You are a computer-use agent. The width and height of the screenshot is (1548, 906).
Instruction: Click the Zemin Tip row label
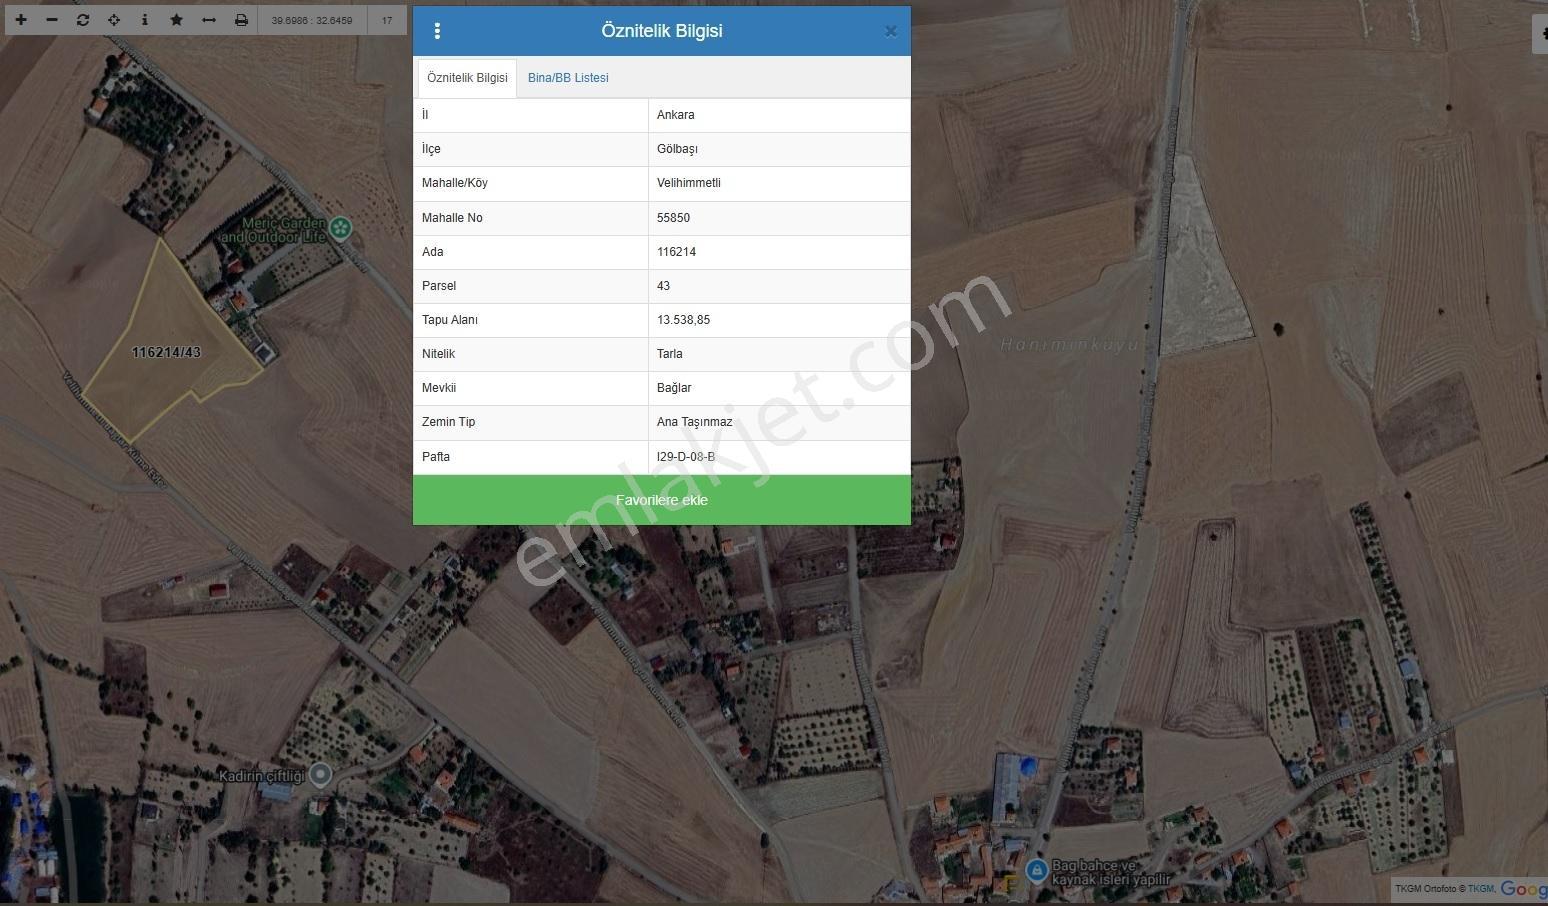pos(448,422)
